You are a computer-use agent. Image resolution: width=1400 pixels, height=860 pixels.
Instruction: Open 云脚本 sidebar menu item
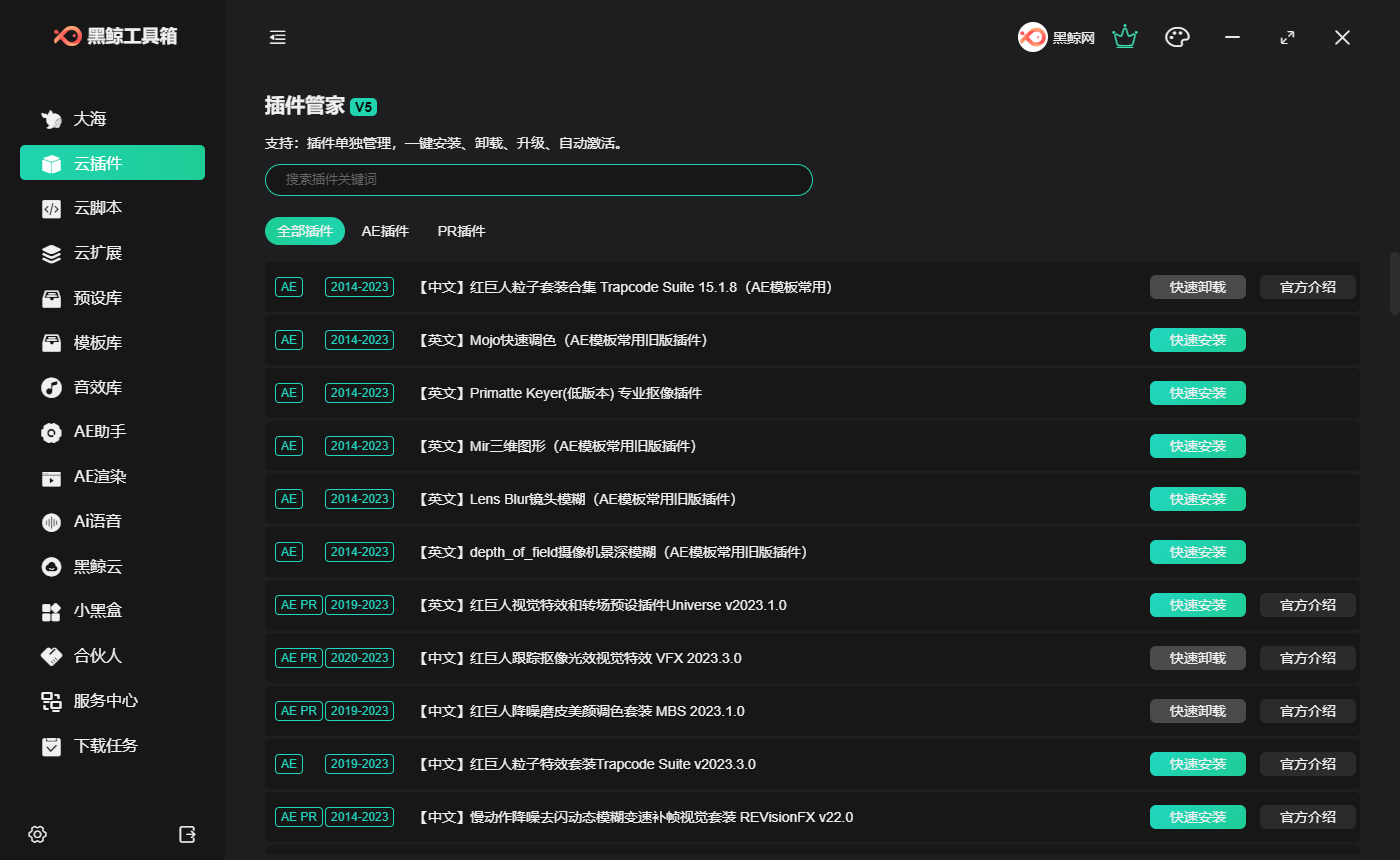tap(112, 208)
